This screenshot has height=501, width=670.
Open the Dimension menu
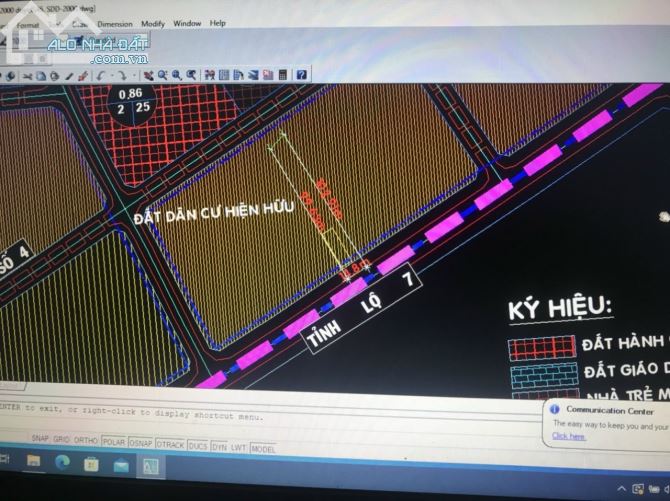pyautogui.click(x=115, y=23)
